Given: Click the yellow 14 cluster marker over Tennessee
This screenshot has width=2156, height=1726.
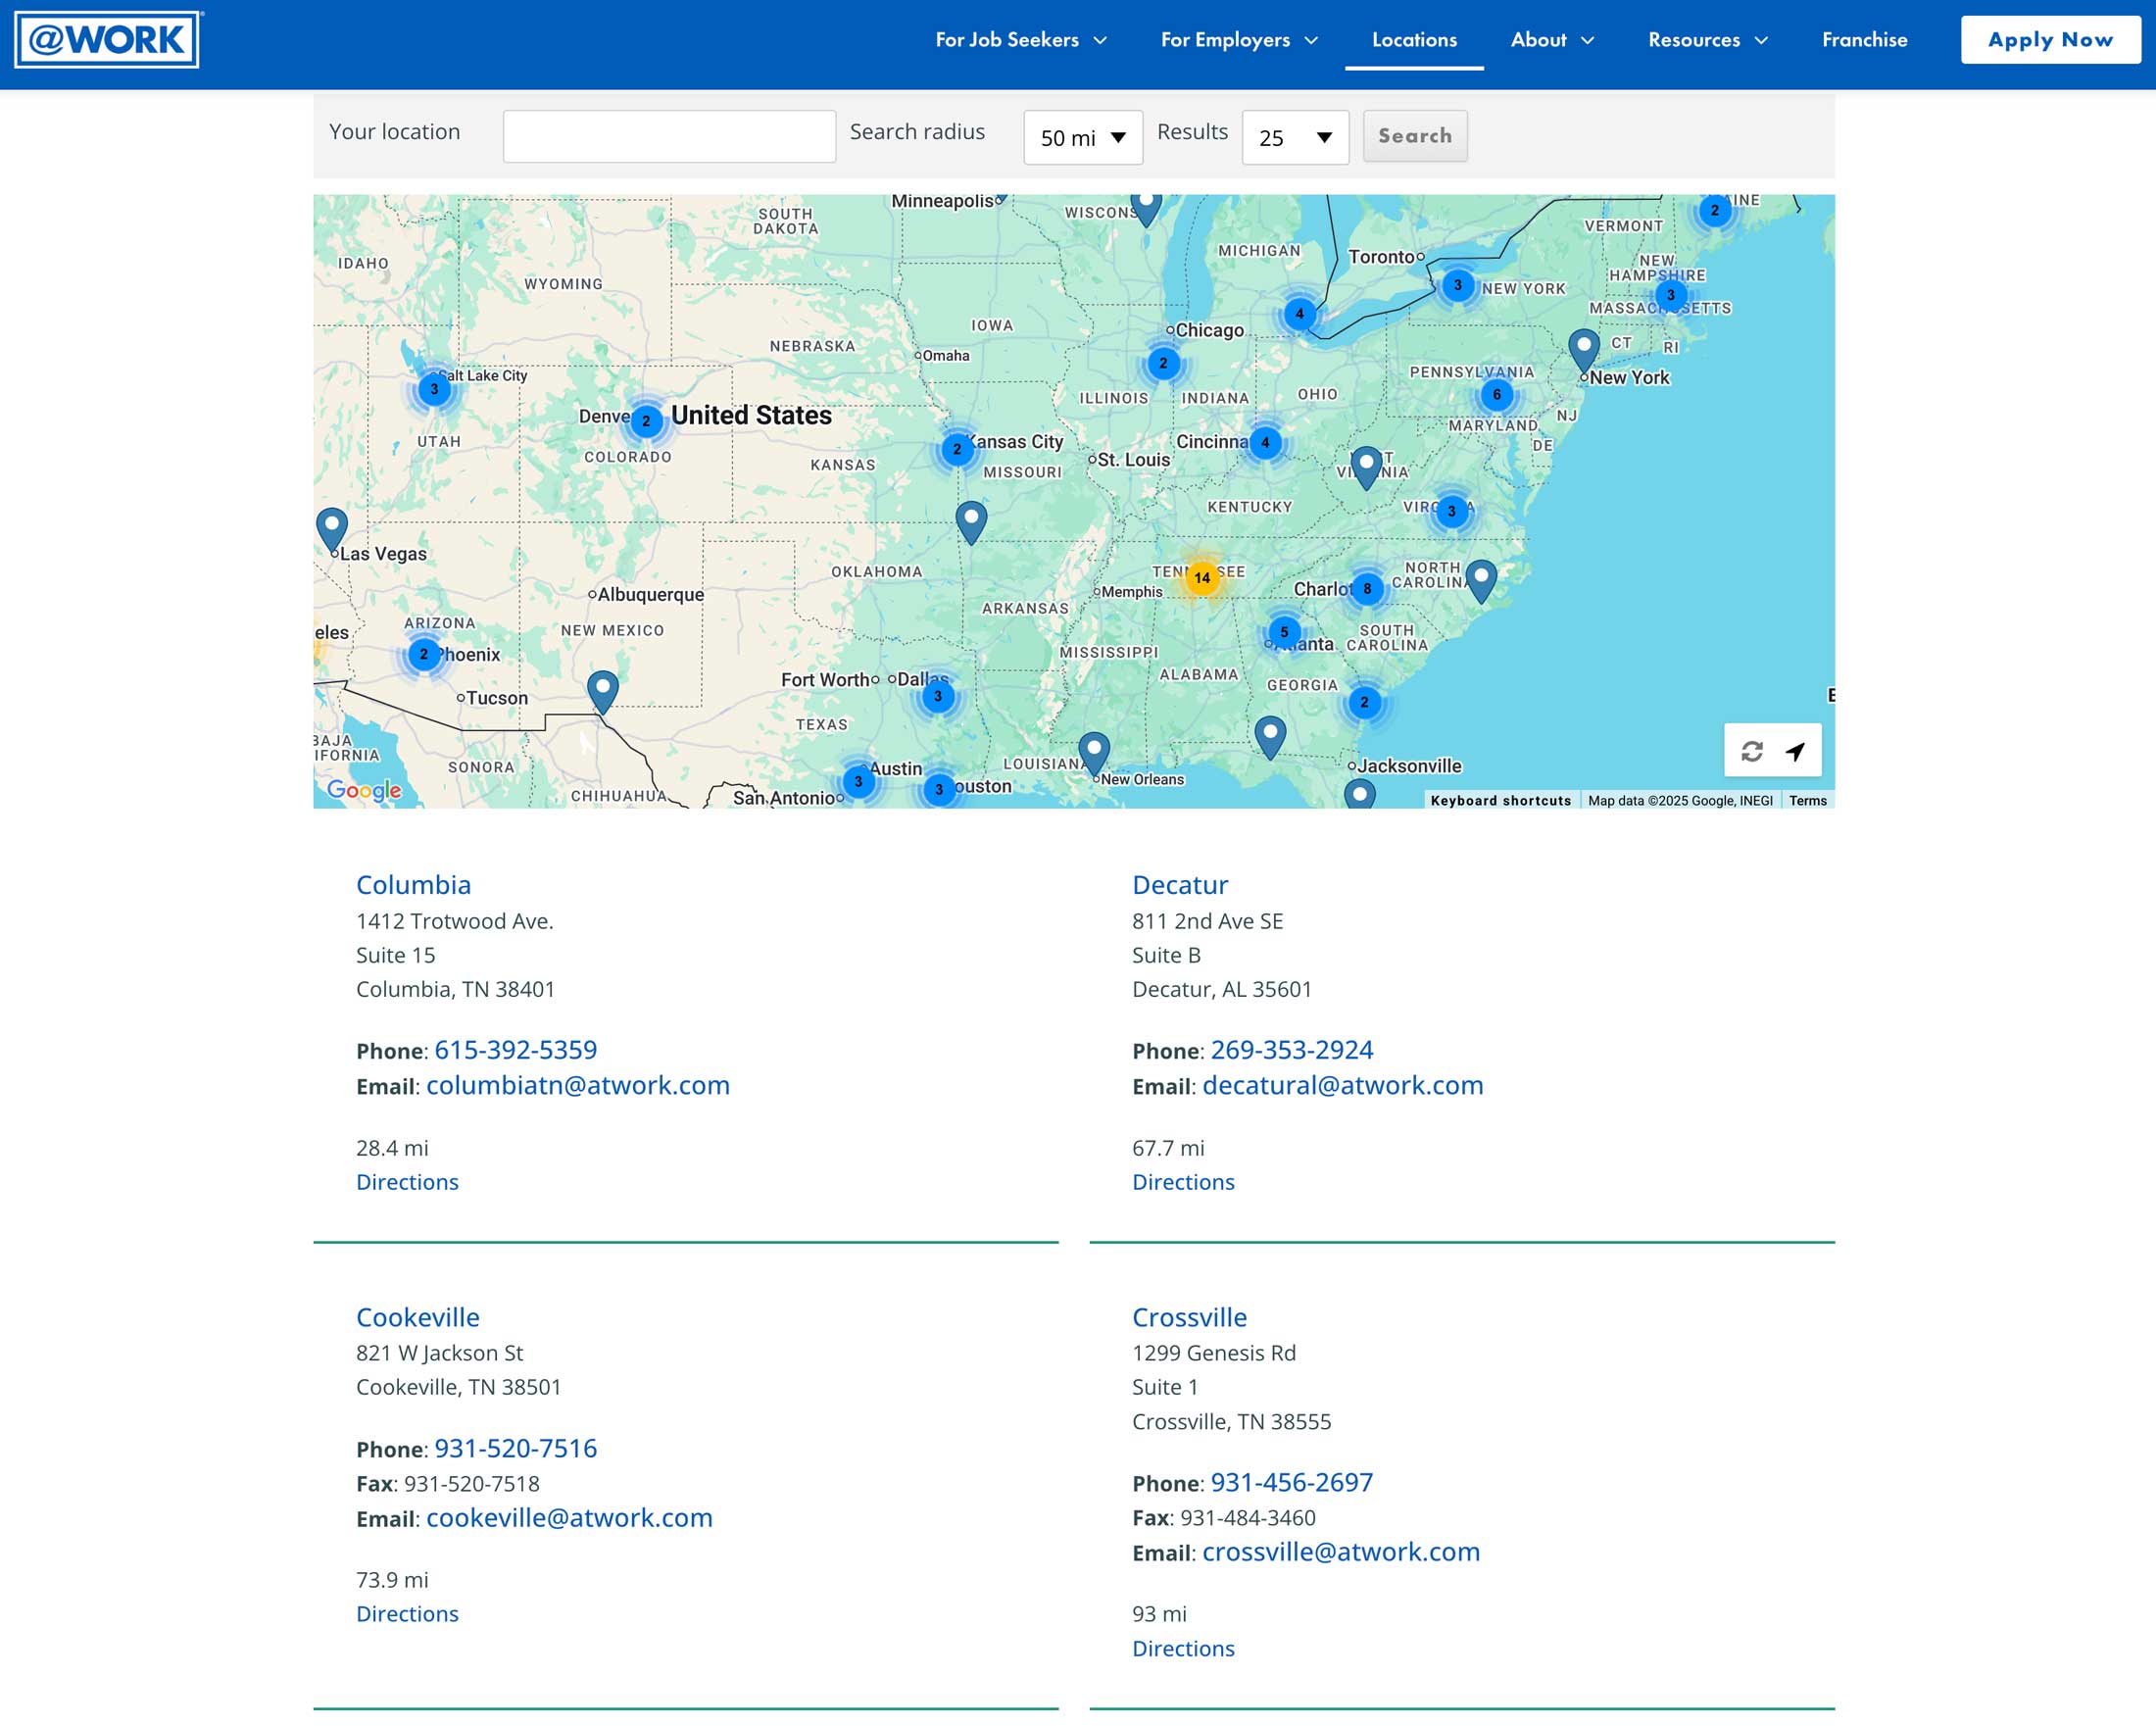Looking at the screenshot, I should click(1202, 577).
